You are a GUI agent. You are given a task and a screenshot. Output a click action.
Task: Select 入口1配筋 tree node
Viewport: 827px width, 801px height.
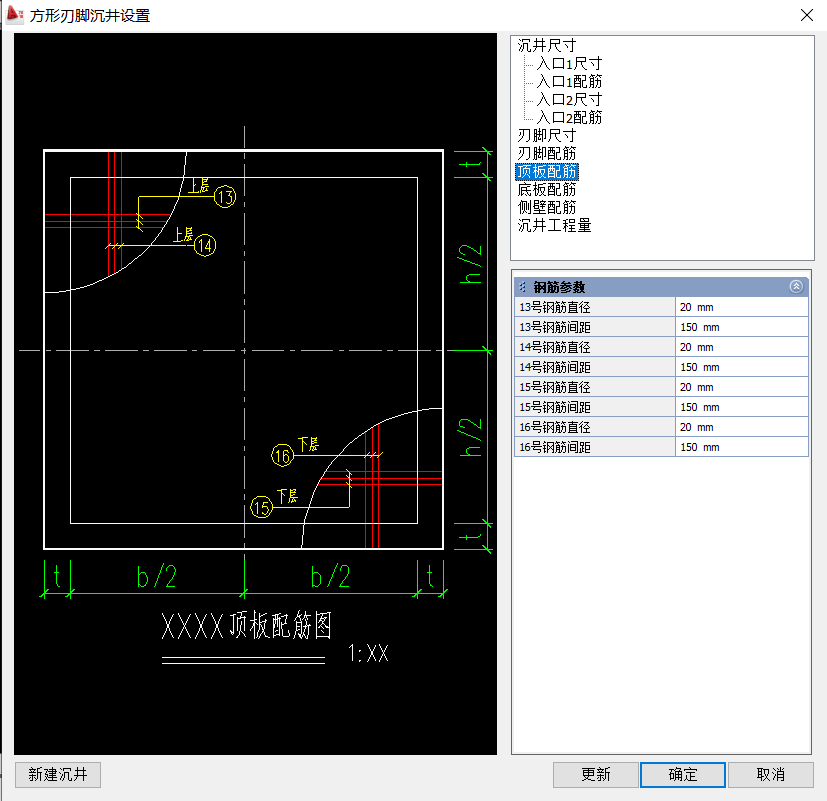coord(568,82)
